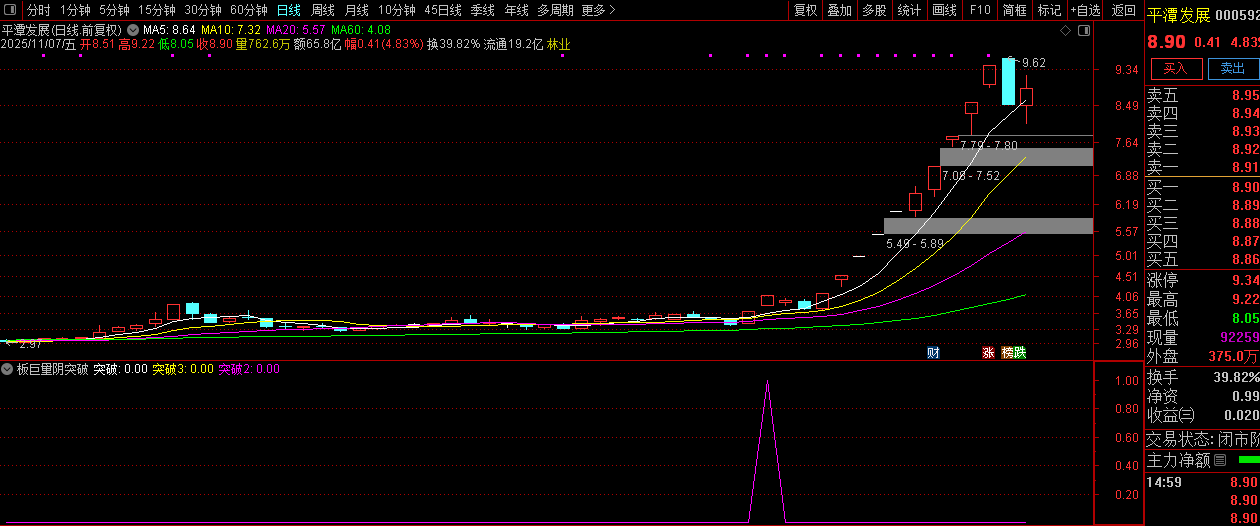The image size is (1260, 526).
Task: Select the 日线 daily period
Action: coord(288,10)
